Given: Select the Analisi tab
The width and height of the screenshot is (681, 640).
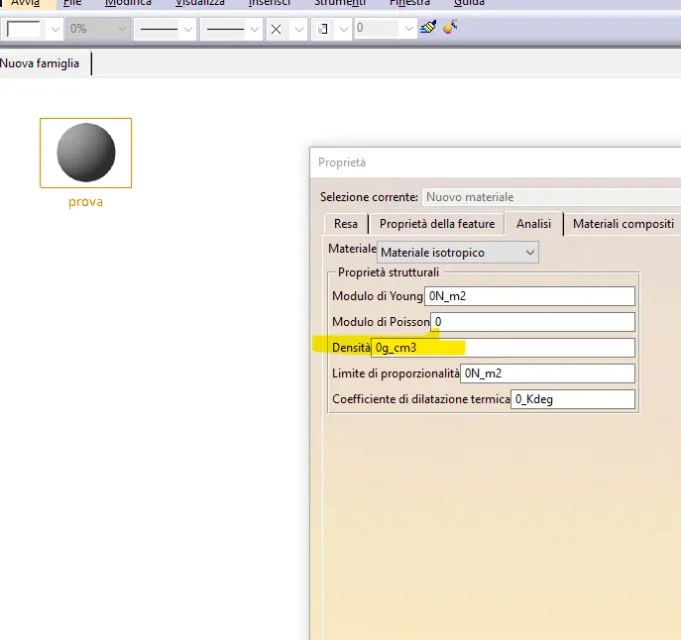Looking at the screenshot, I should 533,224.
